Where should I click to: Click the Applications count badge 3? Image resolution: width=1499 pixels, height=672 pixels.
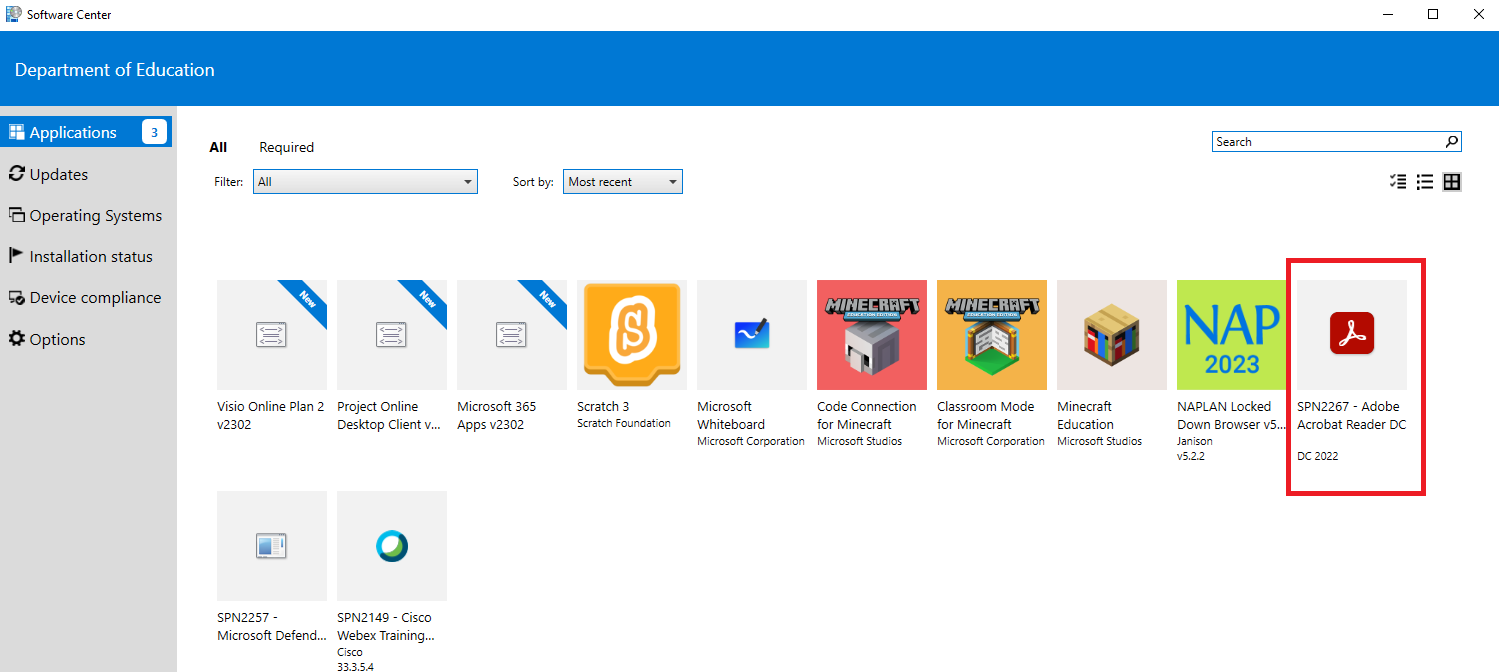click(x=154, y=132)
